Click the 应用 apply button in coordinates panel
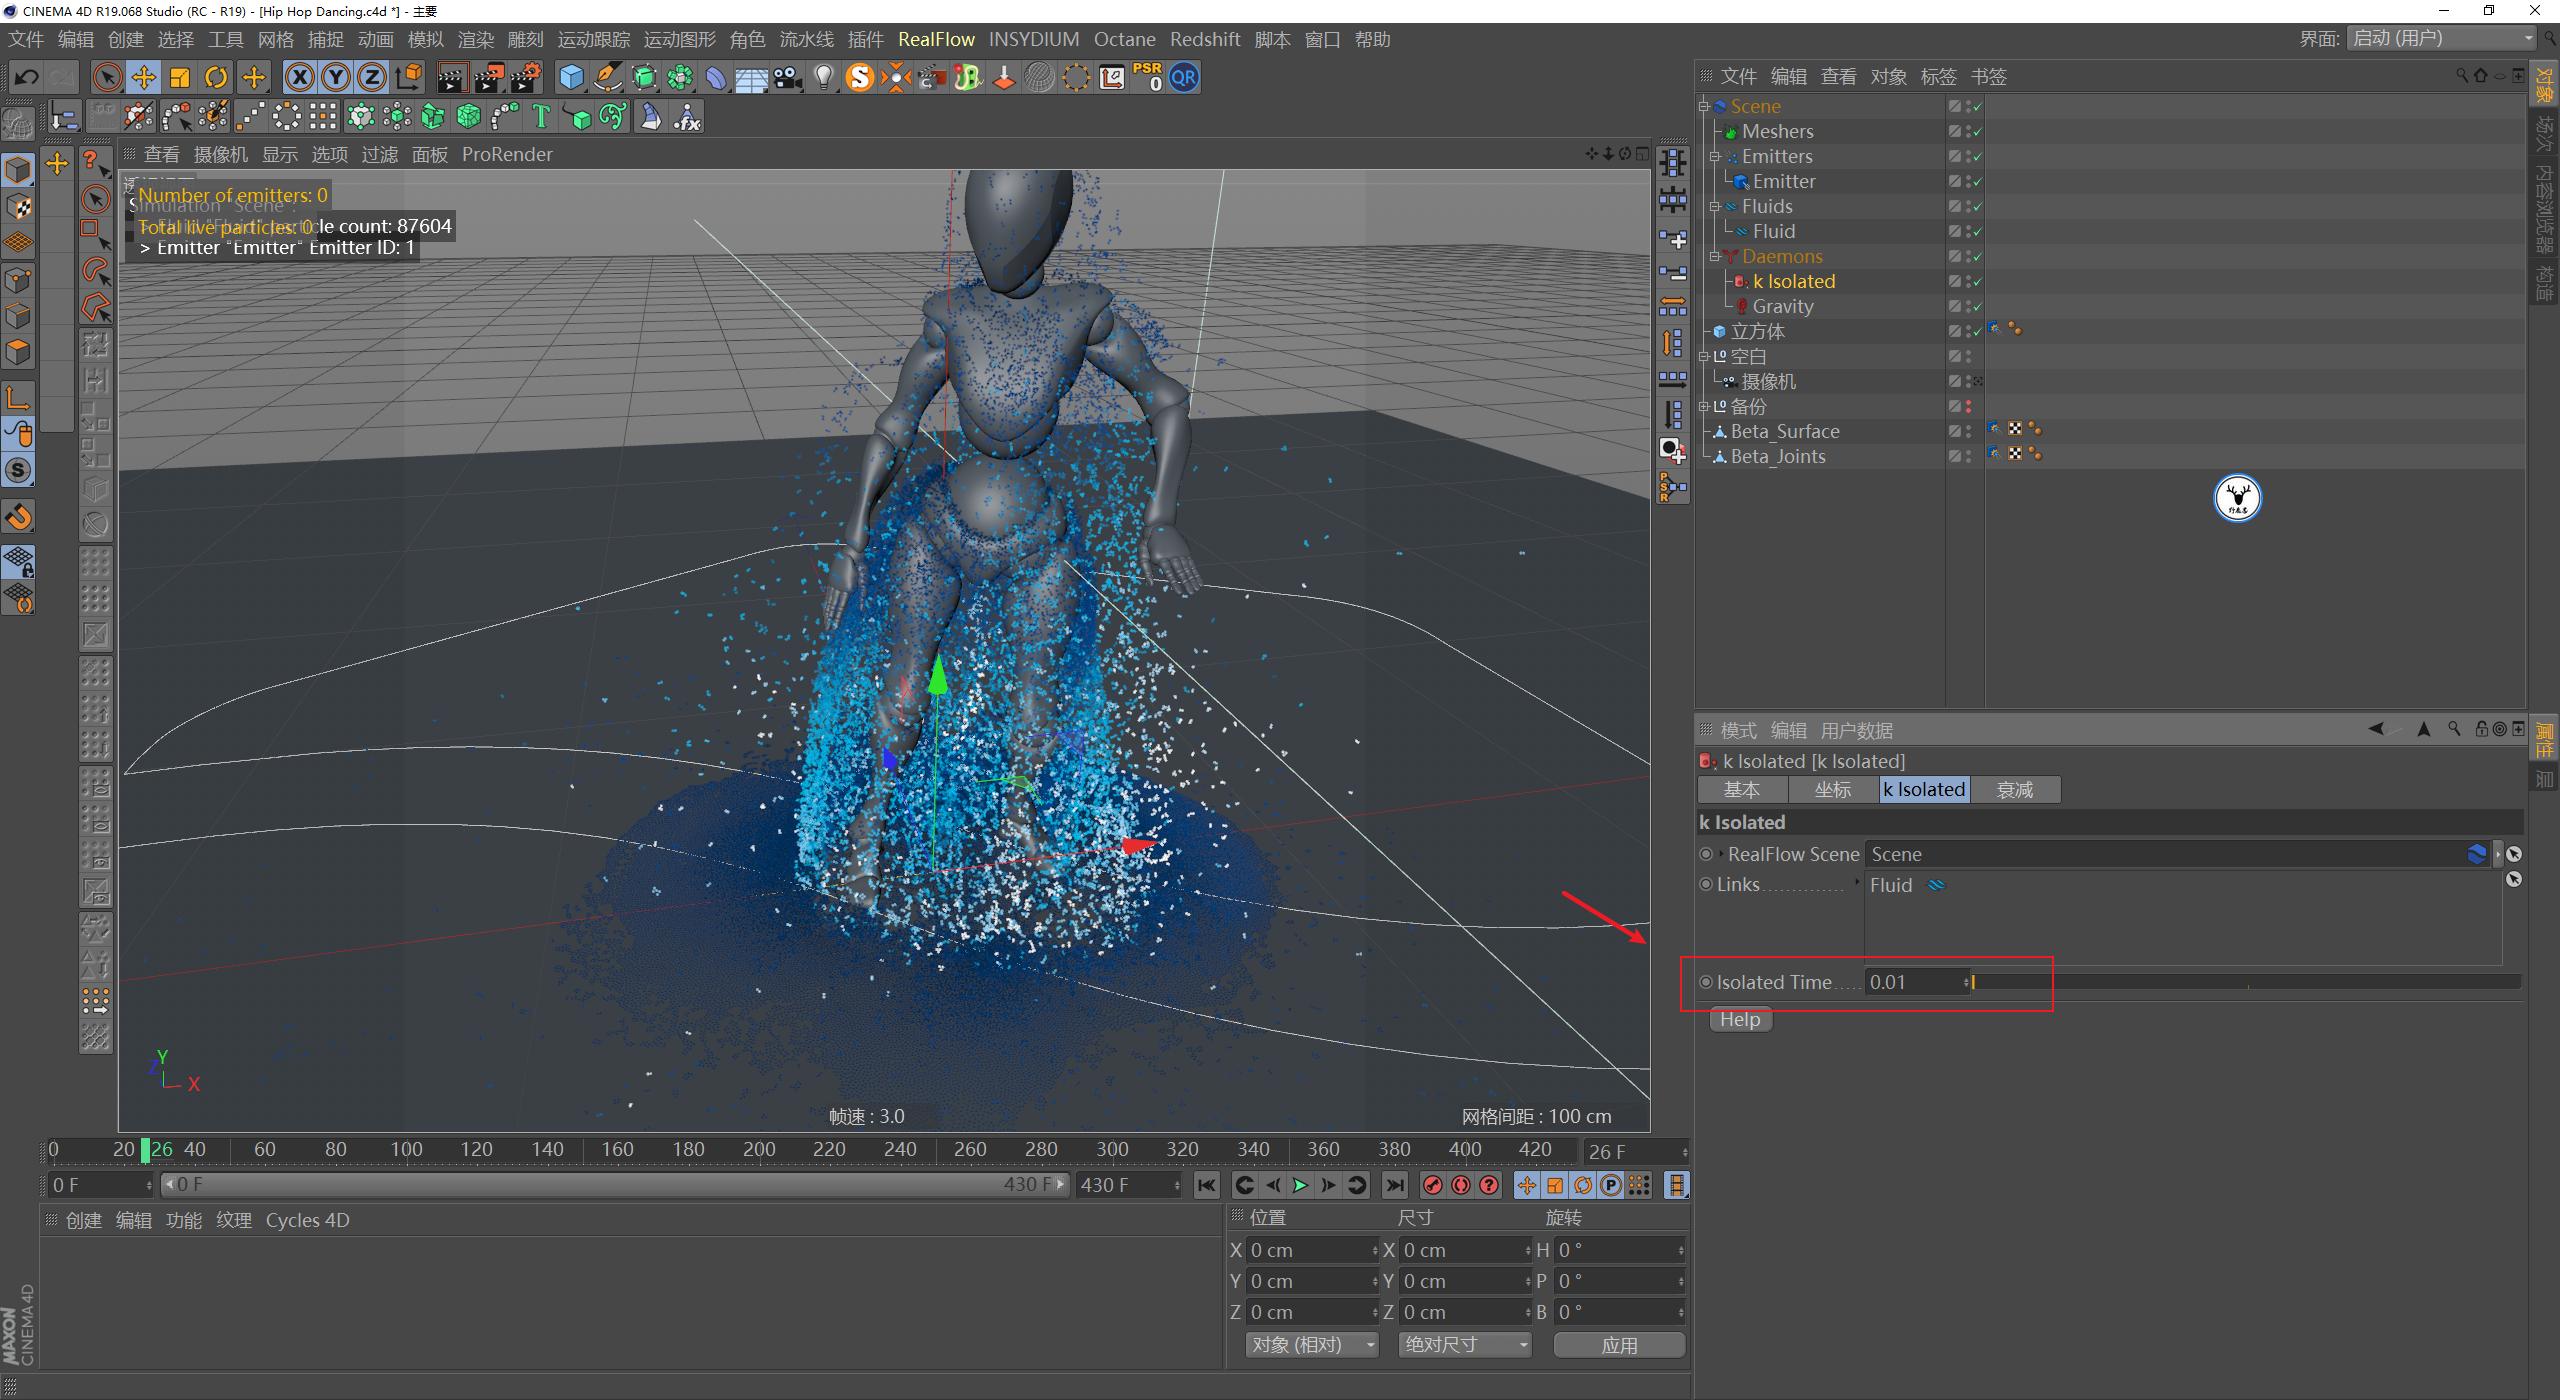Image resolution: width=2560 pixels, height=1400 pixels. (x=1620, y=1345)
